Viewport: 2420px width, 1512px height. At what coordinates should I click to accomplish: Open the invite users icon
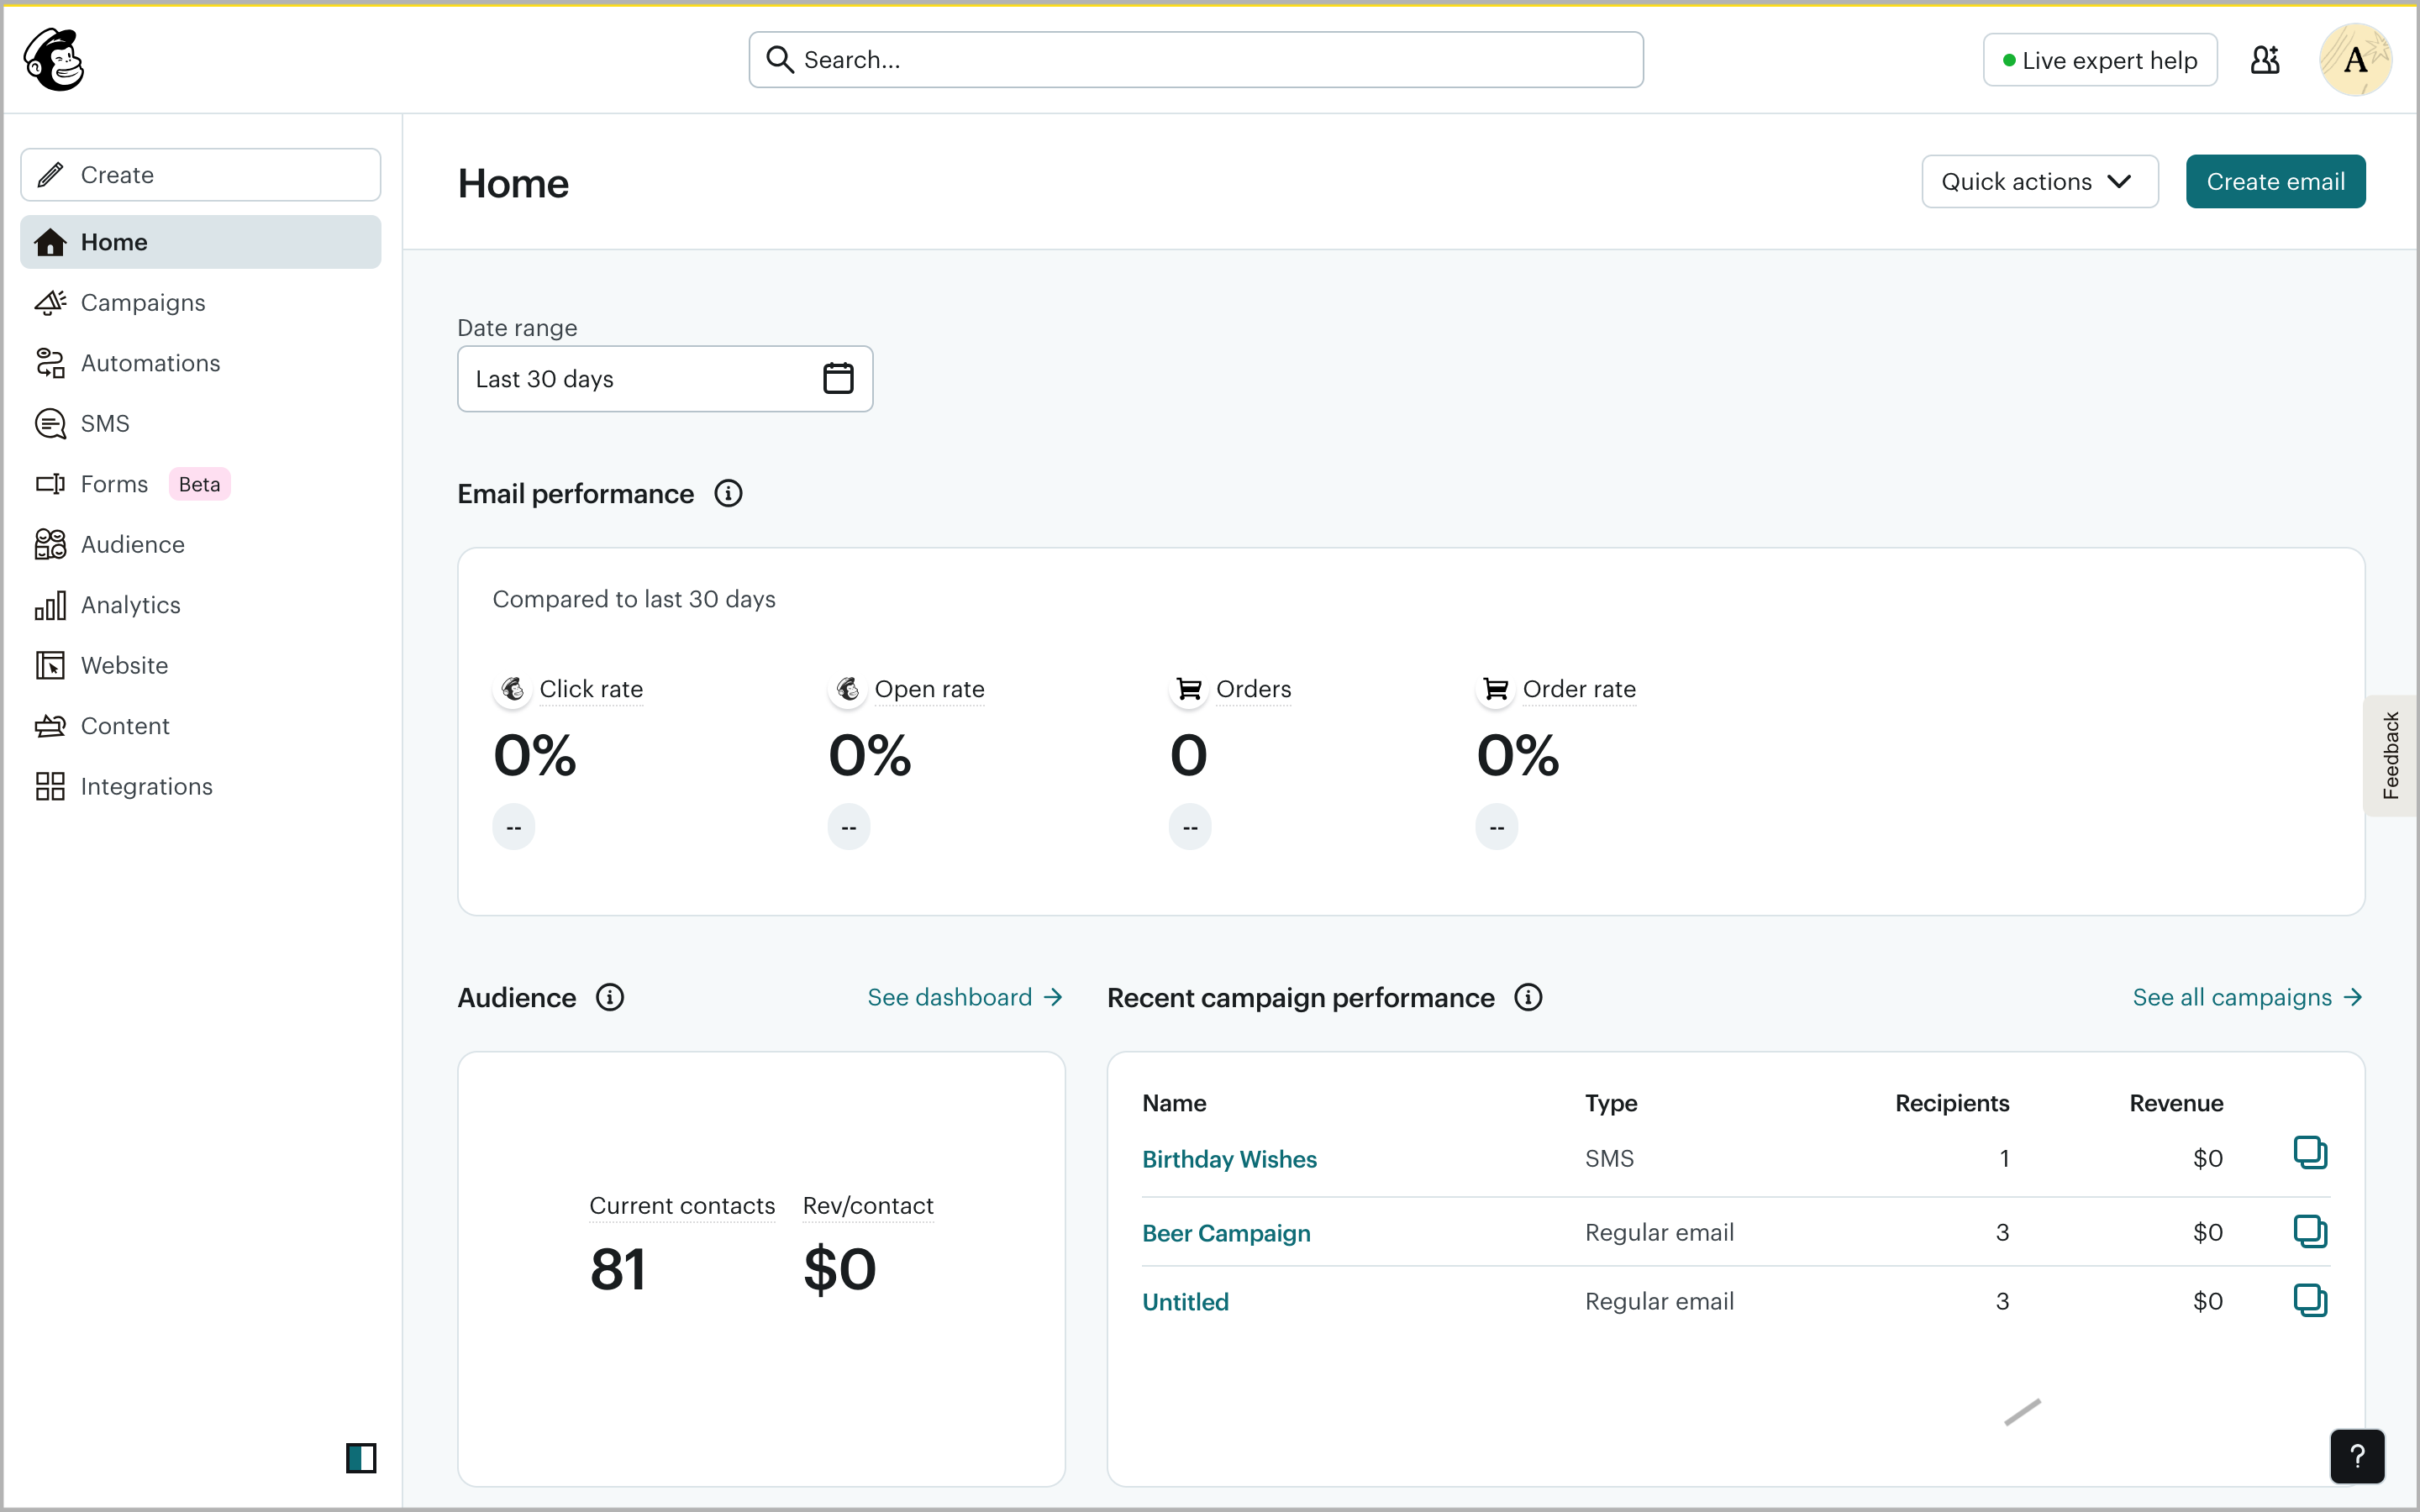point(2265,60)
